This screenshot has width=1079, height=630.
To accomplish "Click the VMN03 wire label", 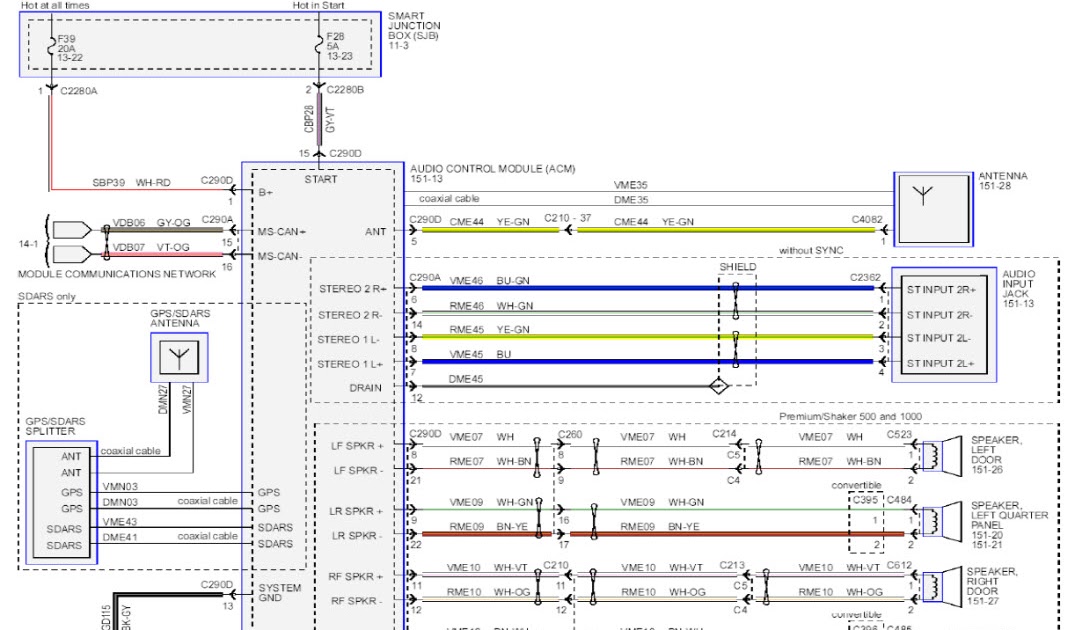I will pyautogui.click(x=120, y=486).
